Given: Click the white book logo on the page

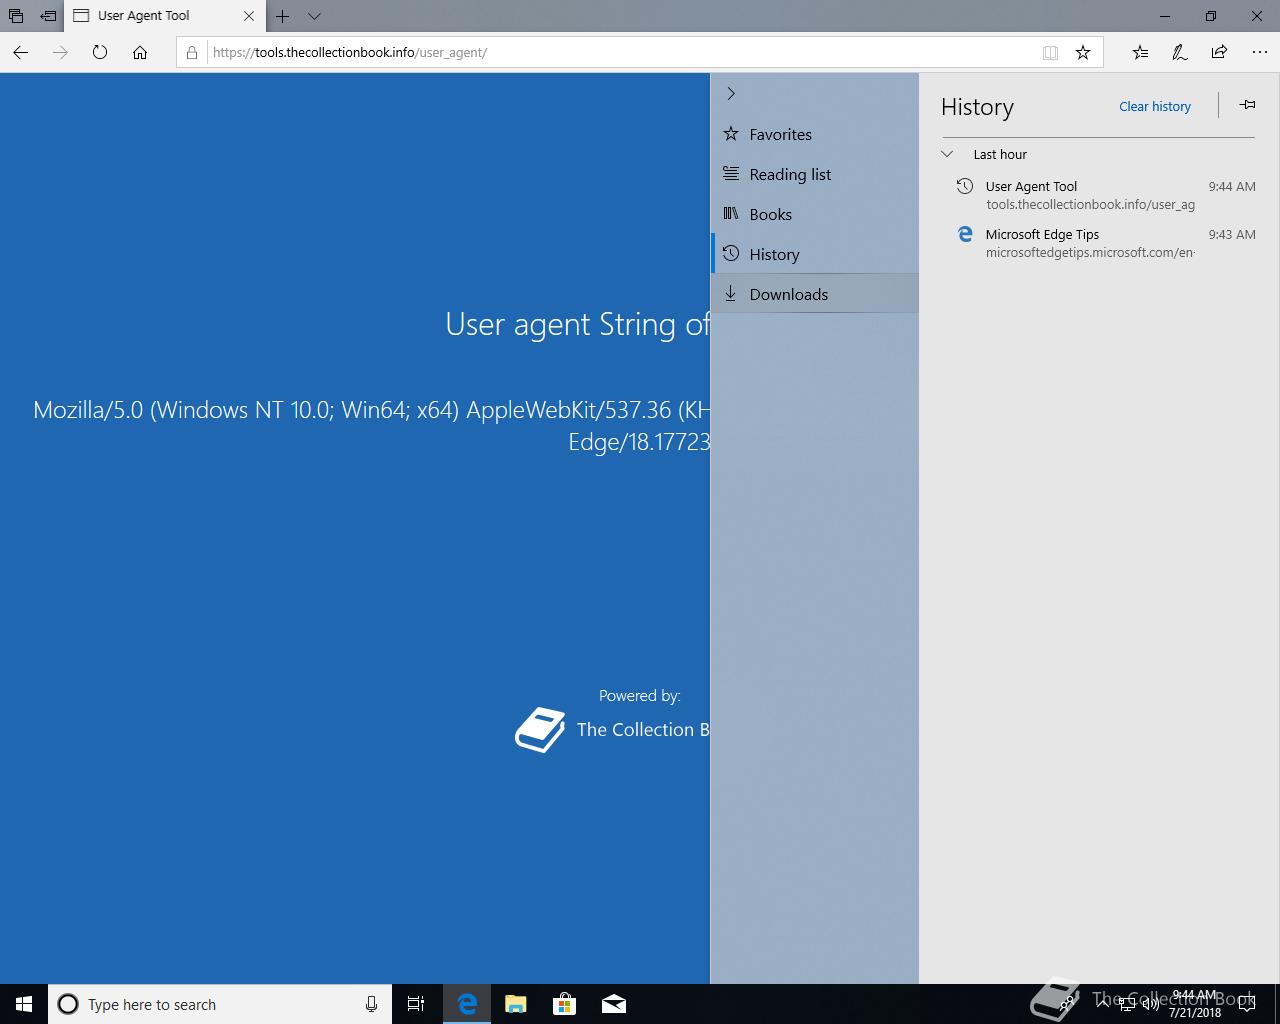Looking at the screenshot, I should (540, 730).
